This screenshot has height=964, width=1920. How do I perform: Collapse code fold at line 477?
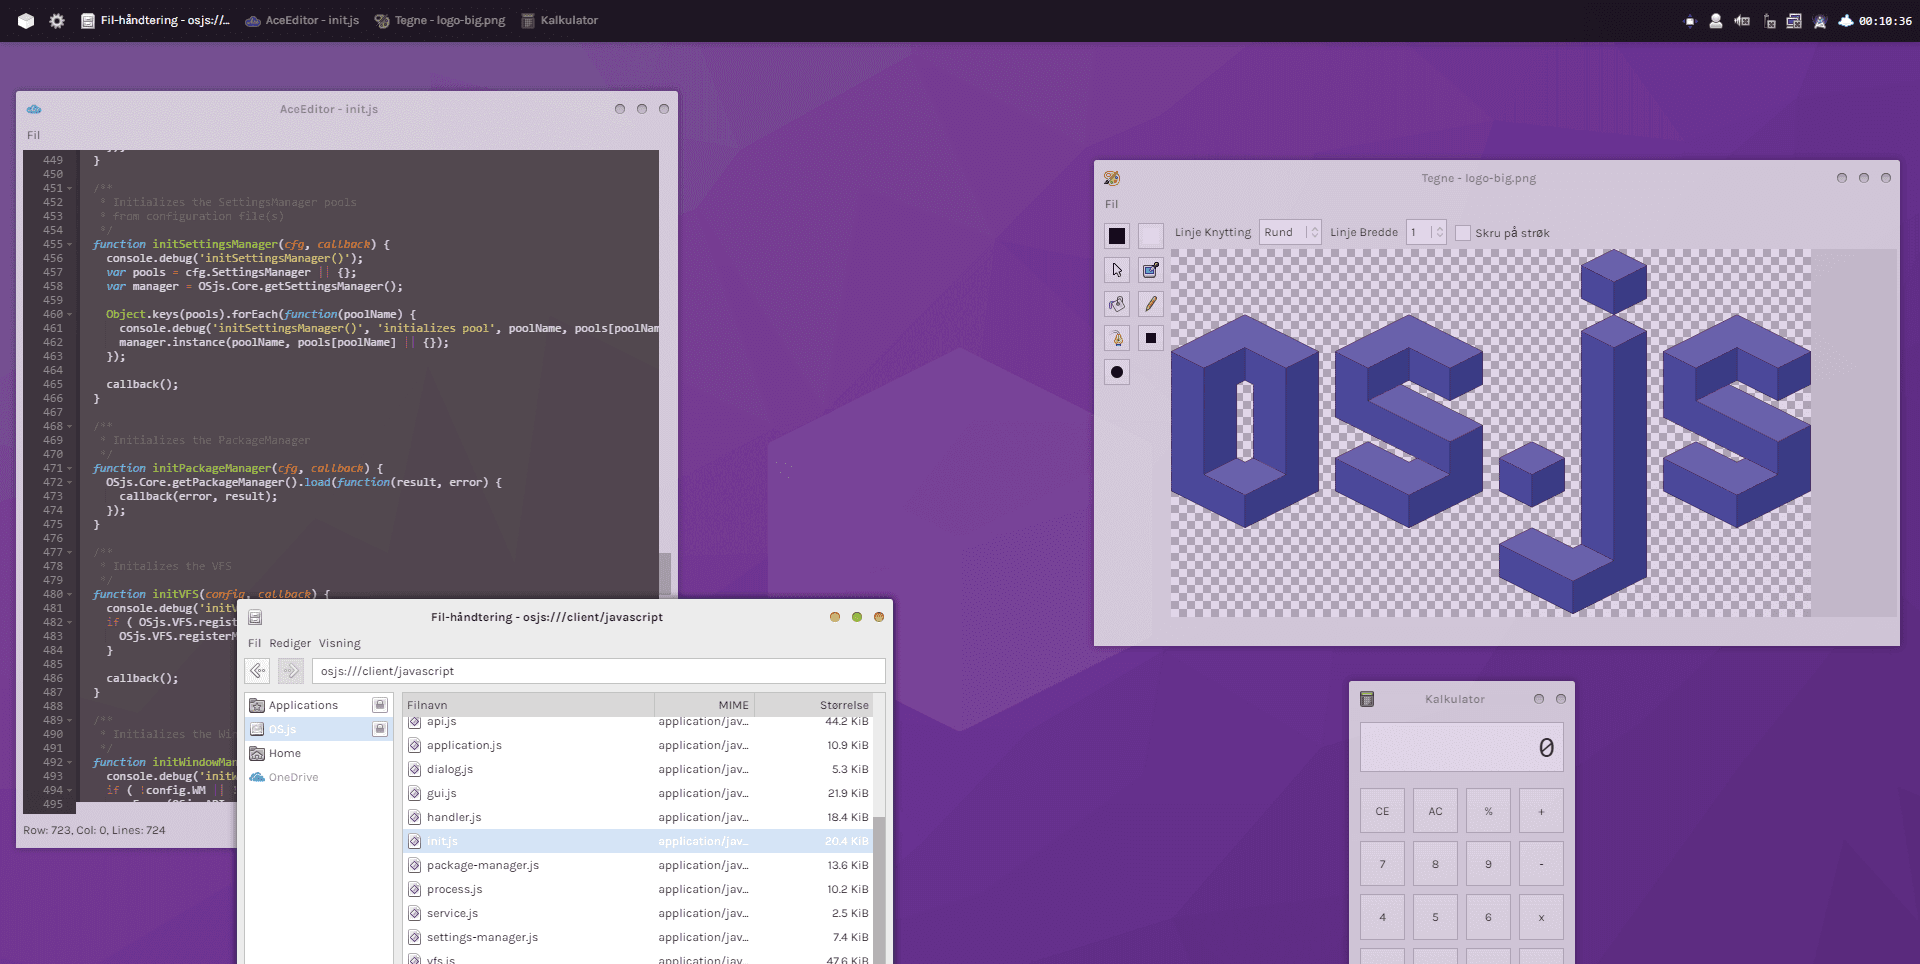70,552
